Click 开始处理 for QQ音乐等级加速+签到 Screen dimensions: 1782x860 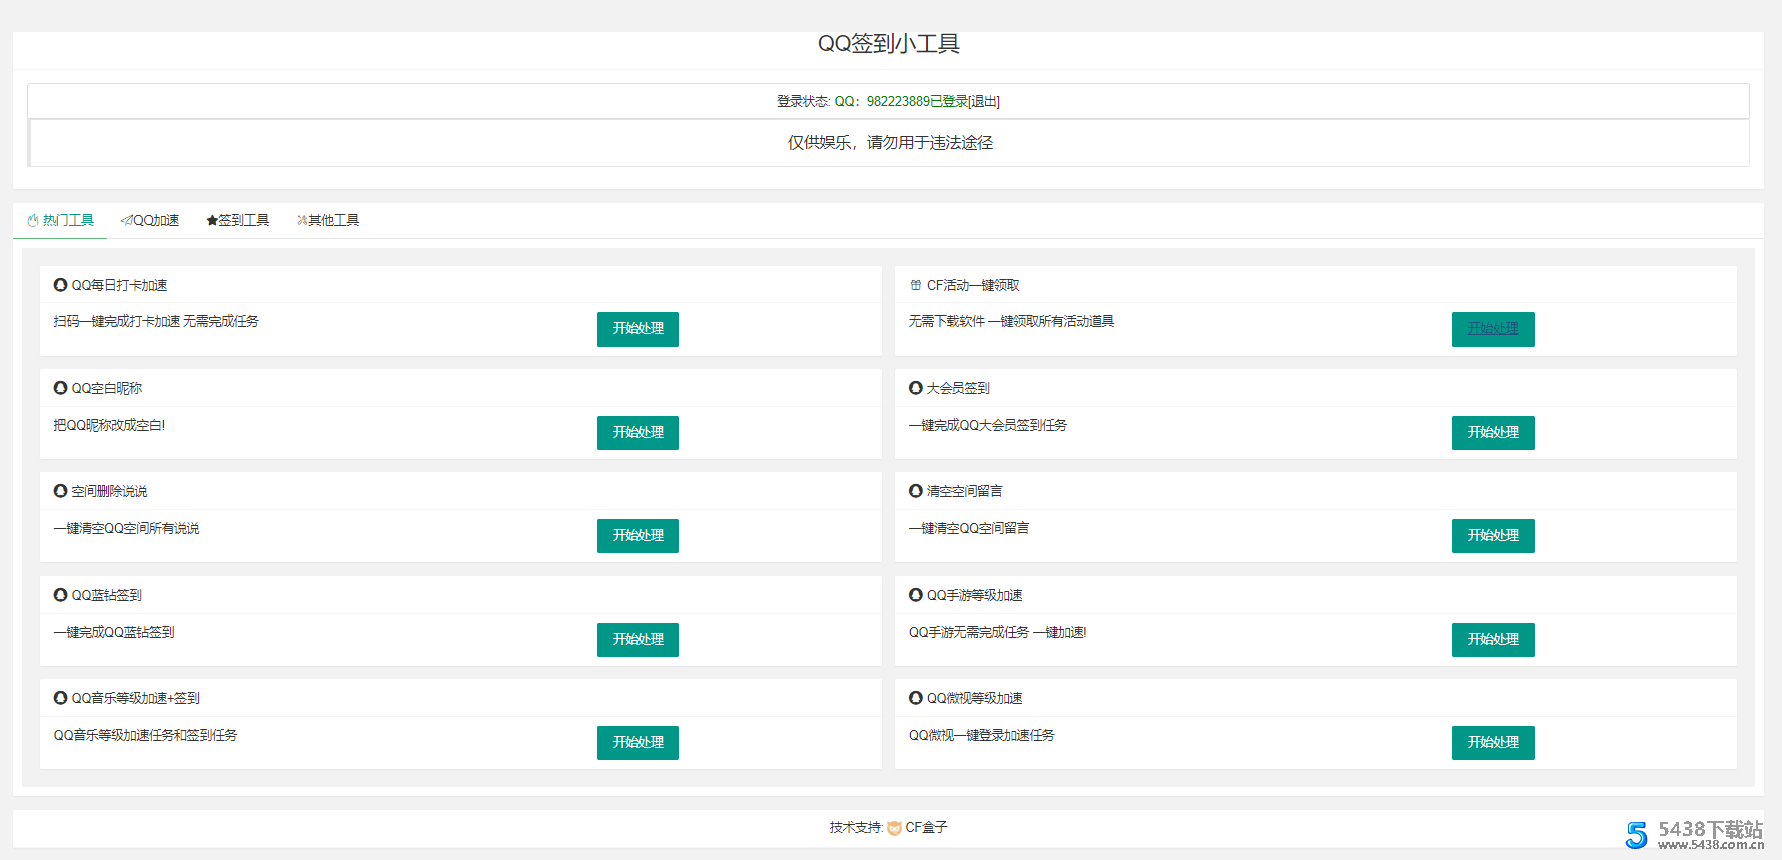638,743
